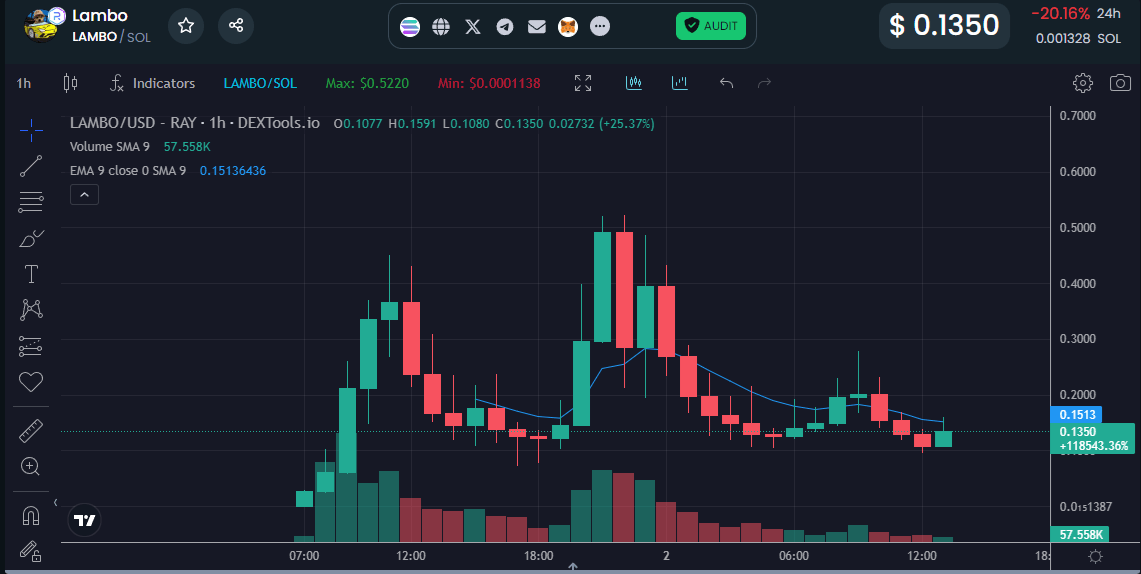Toggle the magnet snap mode

[x=31, y=516]
